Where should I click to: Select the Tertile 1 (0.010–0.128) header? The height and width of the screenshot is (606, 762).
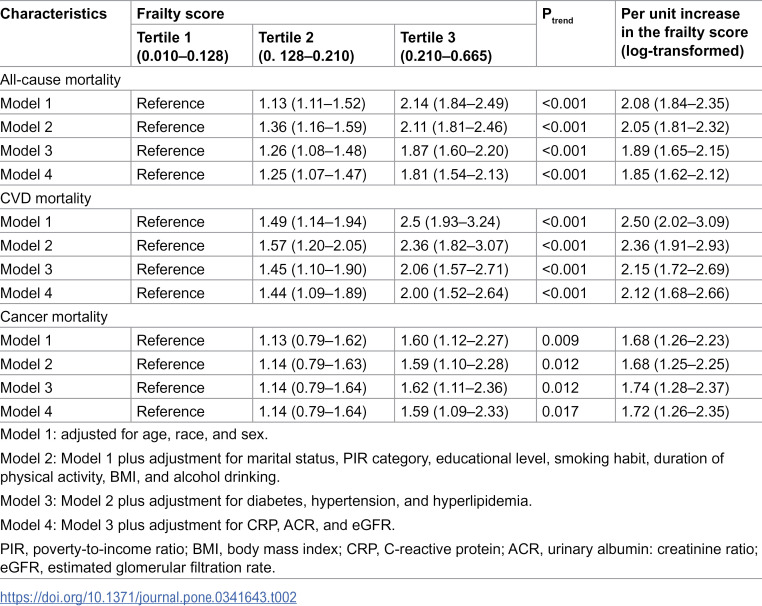(182, 47)
